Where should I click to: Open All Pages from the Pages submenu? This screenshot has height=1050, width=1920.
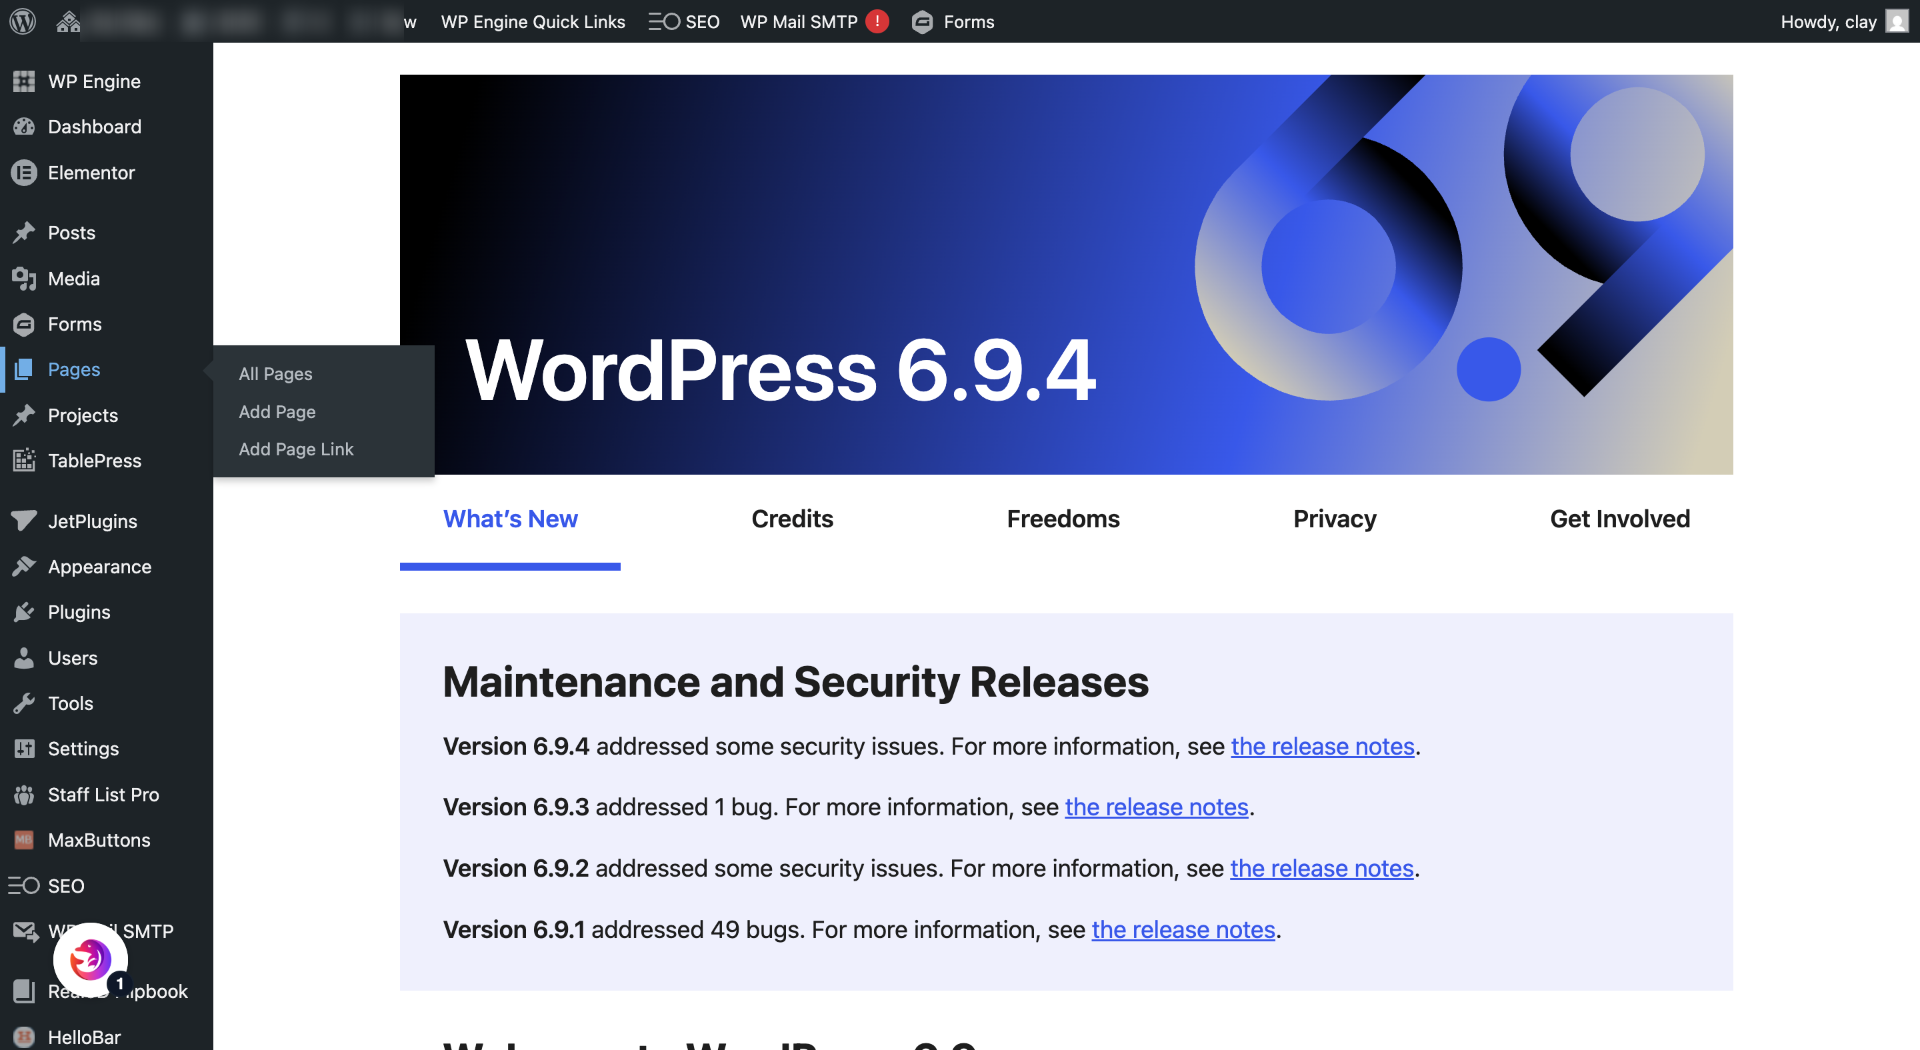pyautogui.click(x=276, y=374)
